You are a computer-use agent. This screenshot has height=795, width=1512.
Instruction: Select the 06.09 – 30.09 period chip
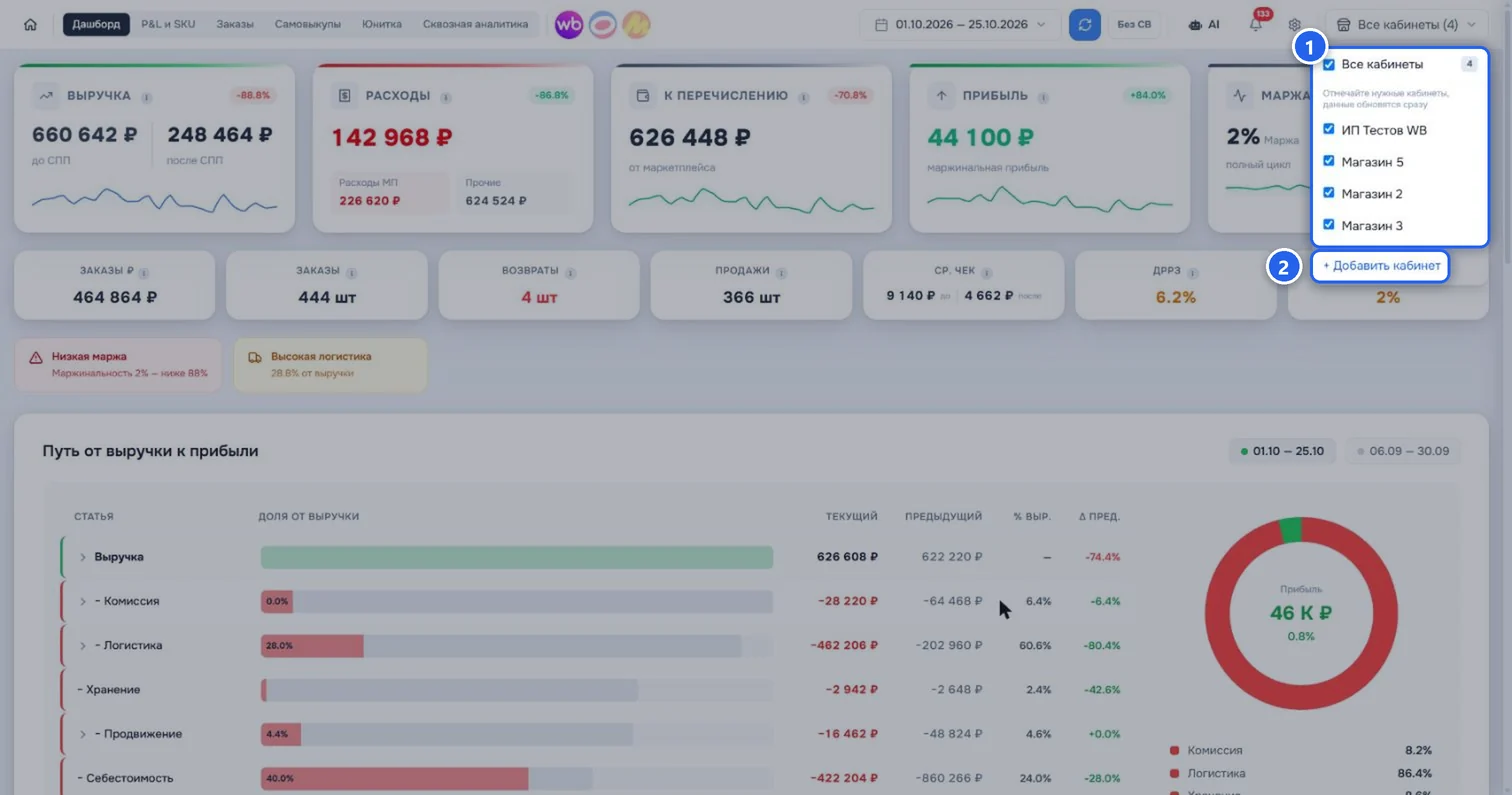[x=1403, y=451]
